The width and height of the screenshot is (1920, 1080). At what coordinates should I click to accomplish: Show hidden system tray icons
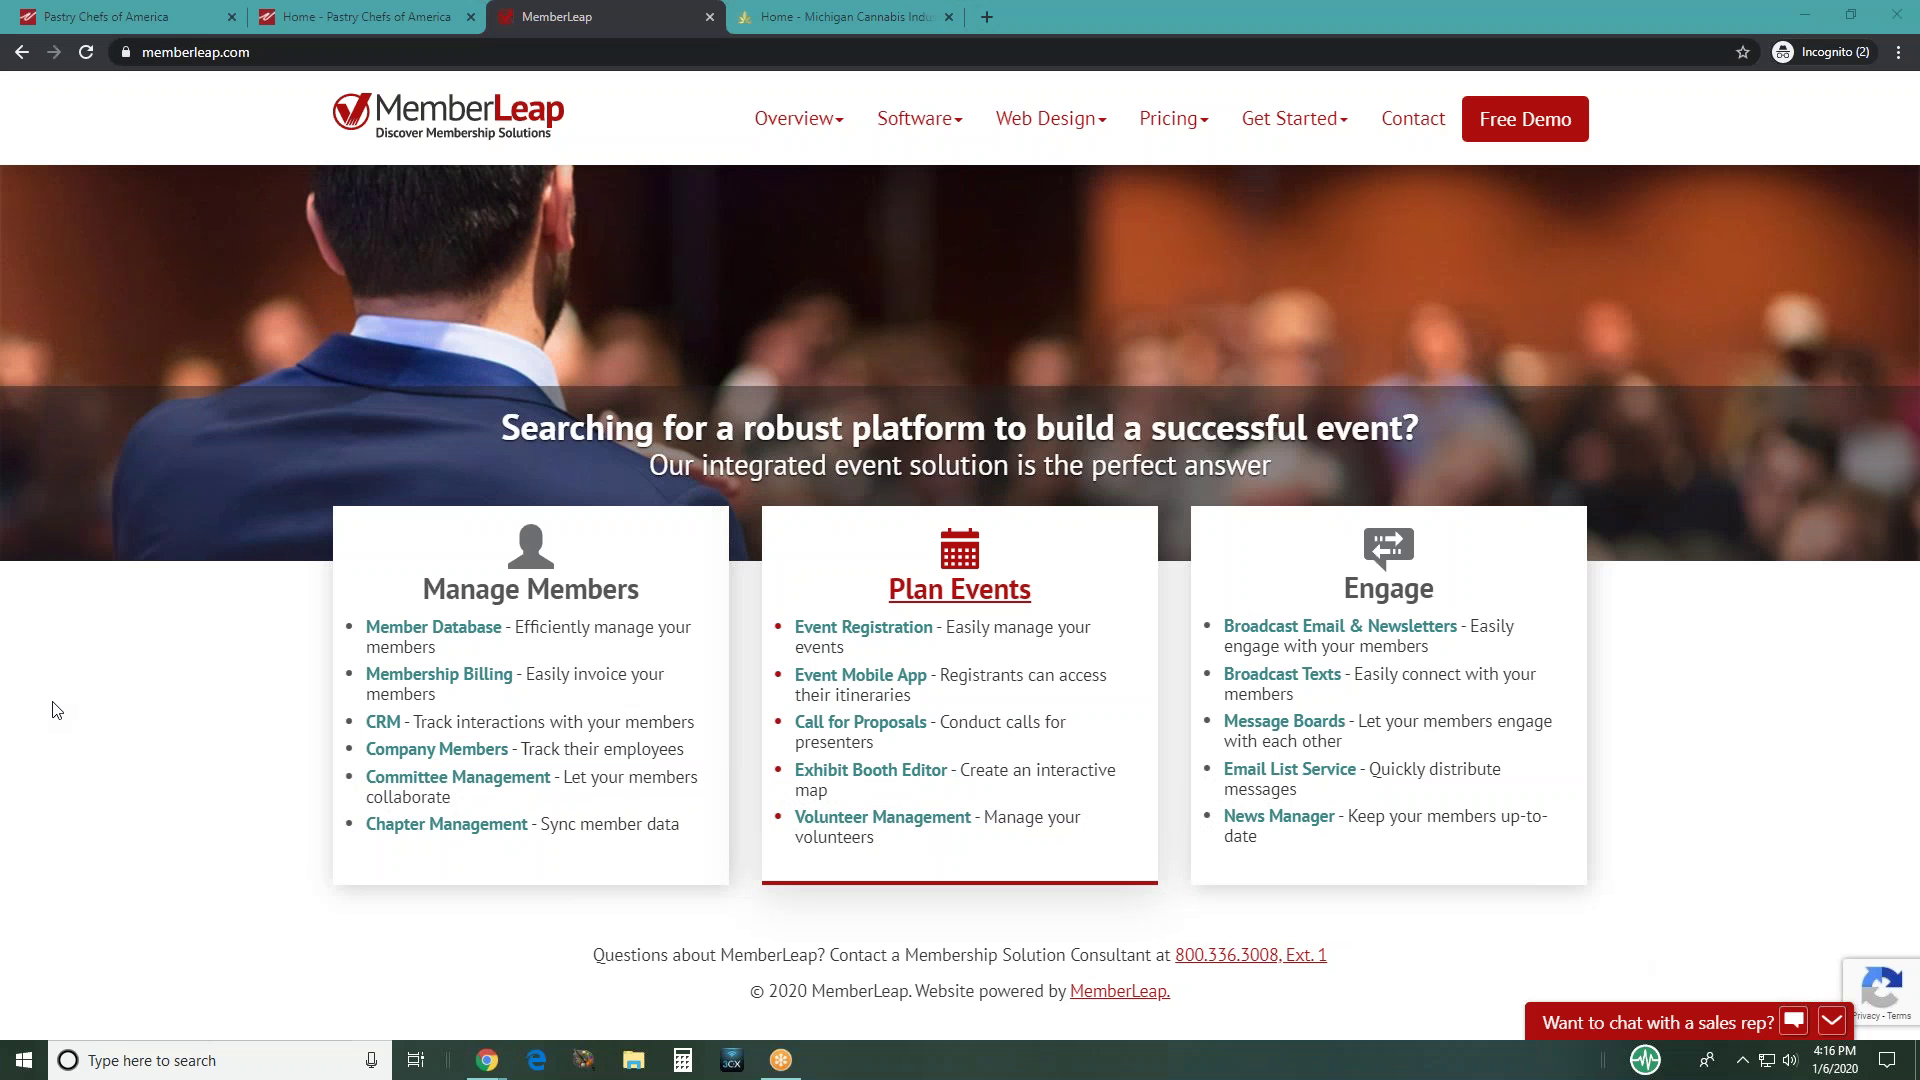tap(1742, 1060)
